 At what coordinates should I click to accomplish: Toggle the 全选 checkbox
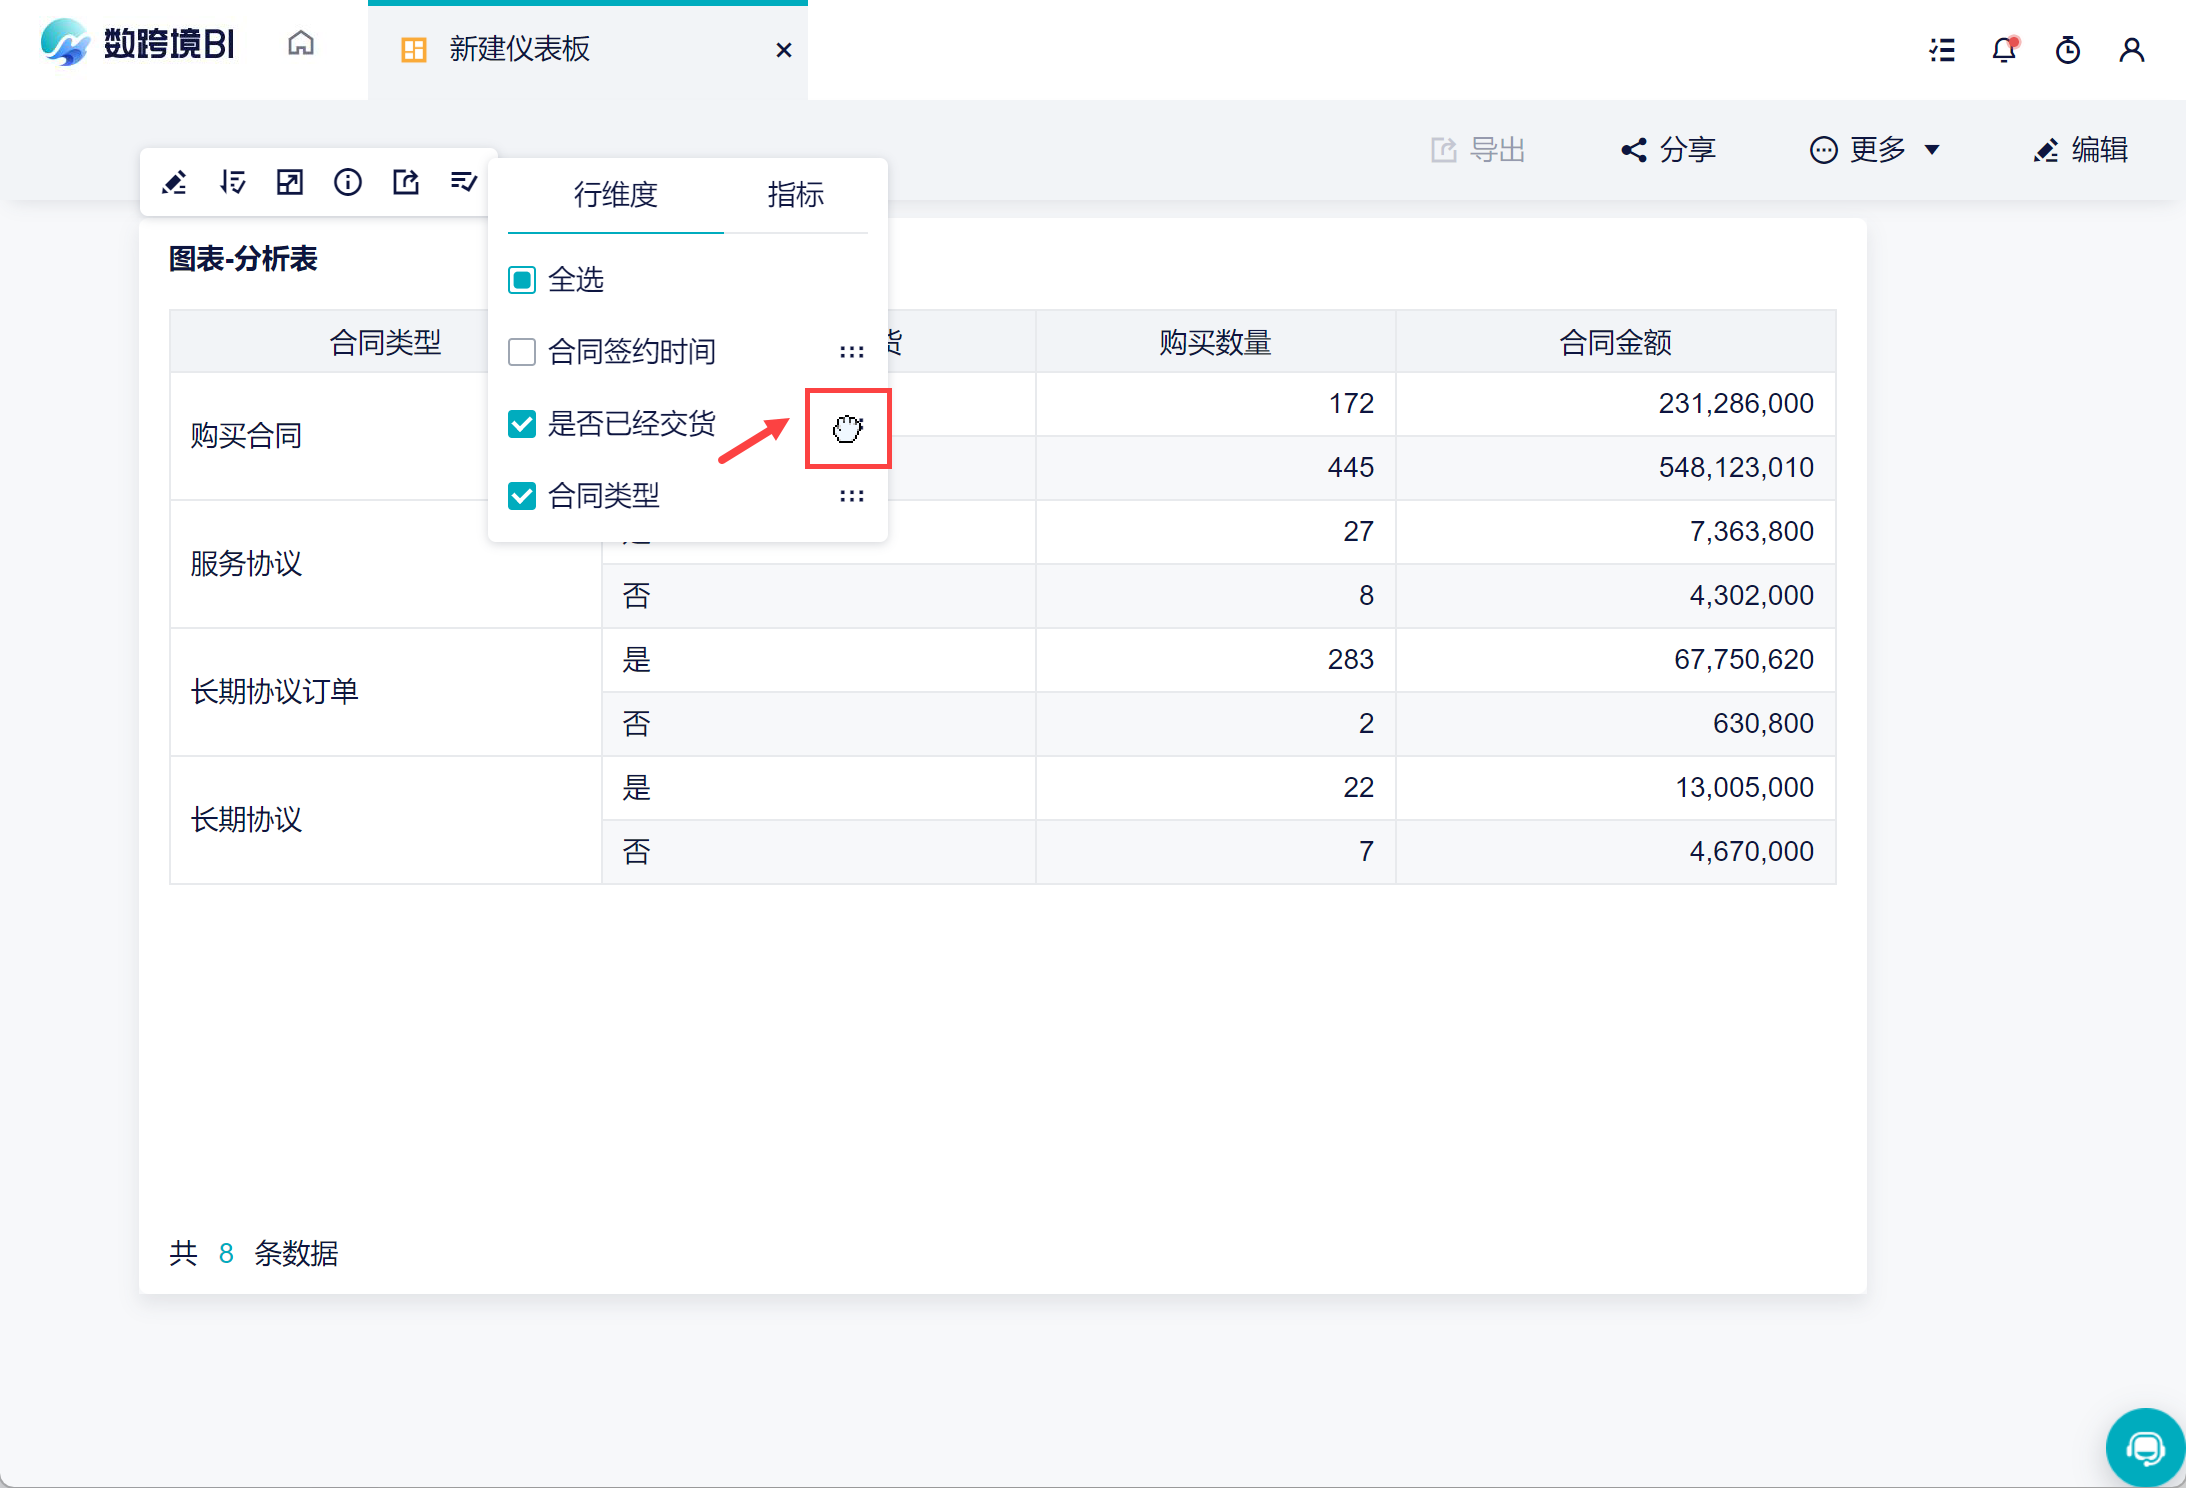[522, 280]
